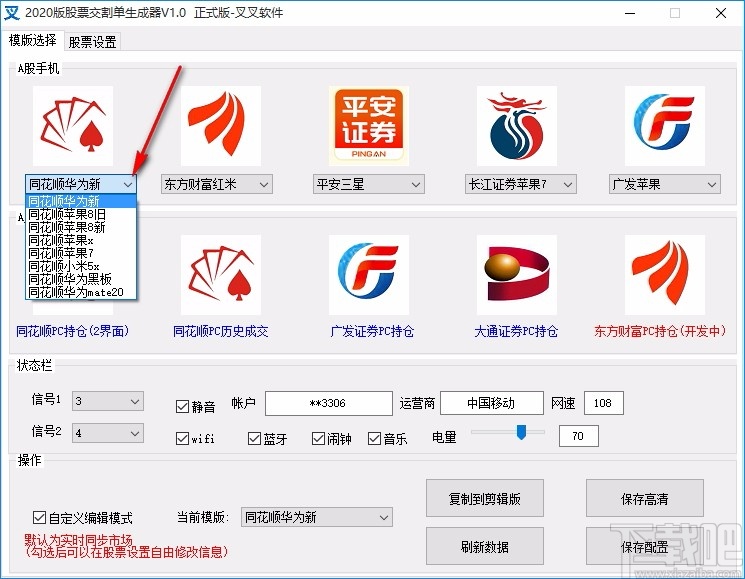Minimize the window
The height and width of the screenshot is (579, 745).
[x=630, y=13]
